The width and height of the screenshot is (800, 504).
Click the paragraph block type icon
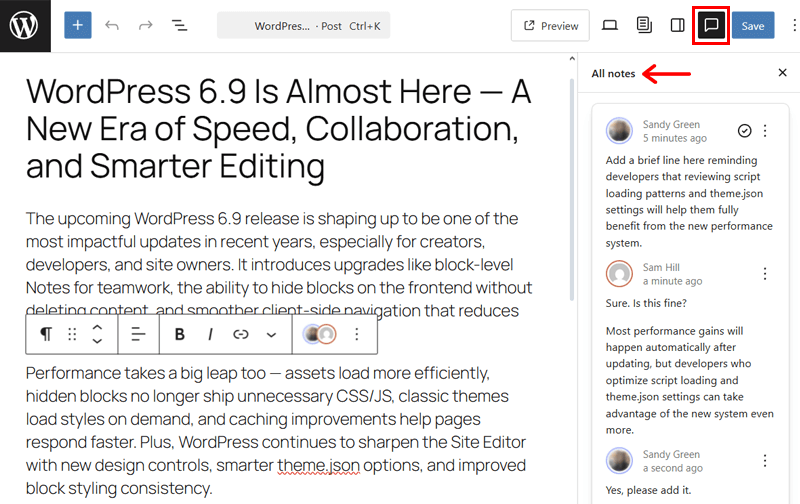point(46,334)
